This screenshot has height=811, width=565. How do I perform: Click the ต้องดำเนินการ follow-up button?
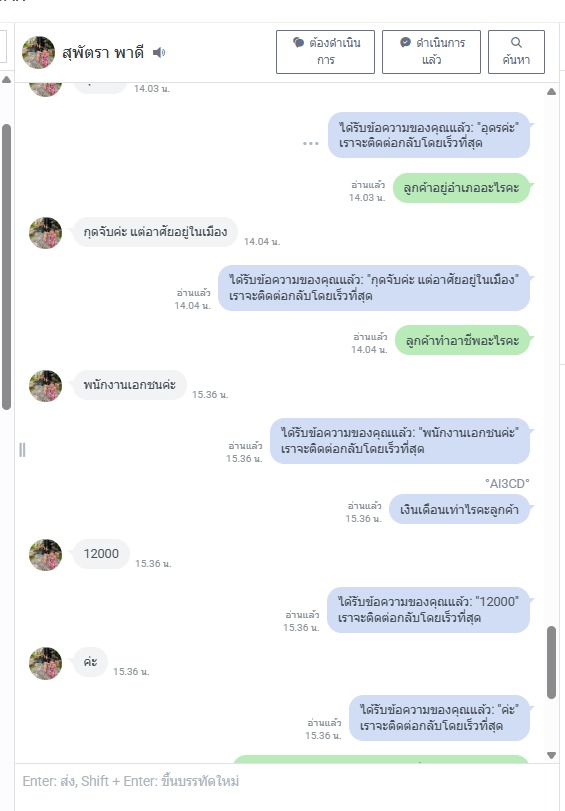[x=325, y=52]
